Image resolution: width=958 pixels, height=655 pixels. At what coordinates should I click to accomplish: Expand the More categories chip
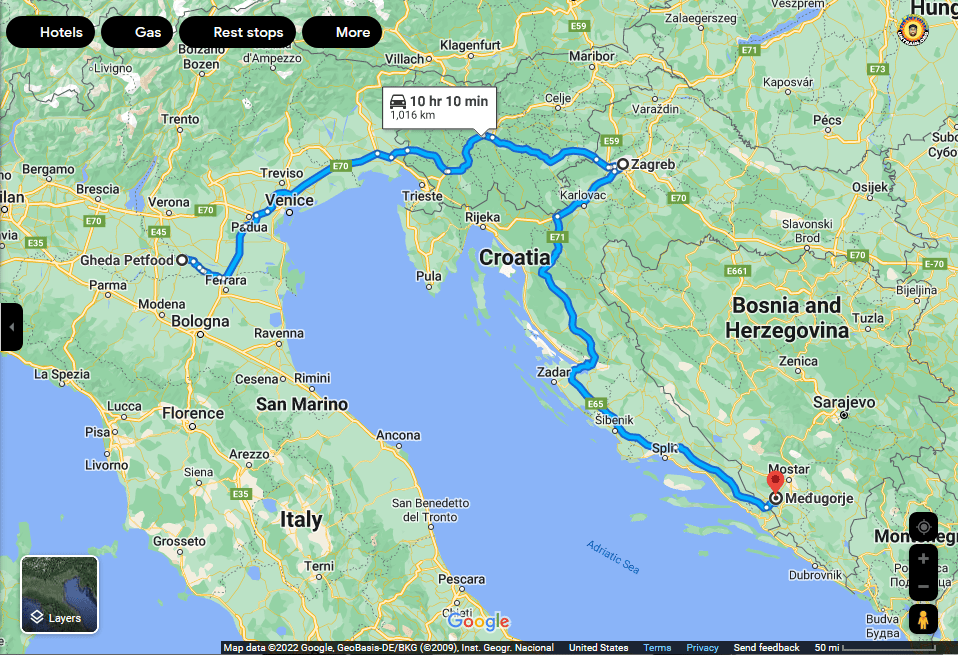(x=342, y=32)
